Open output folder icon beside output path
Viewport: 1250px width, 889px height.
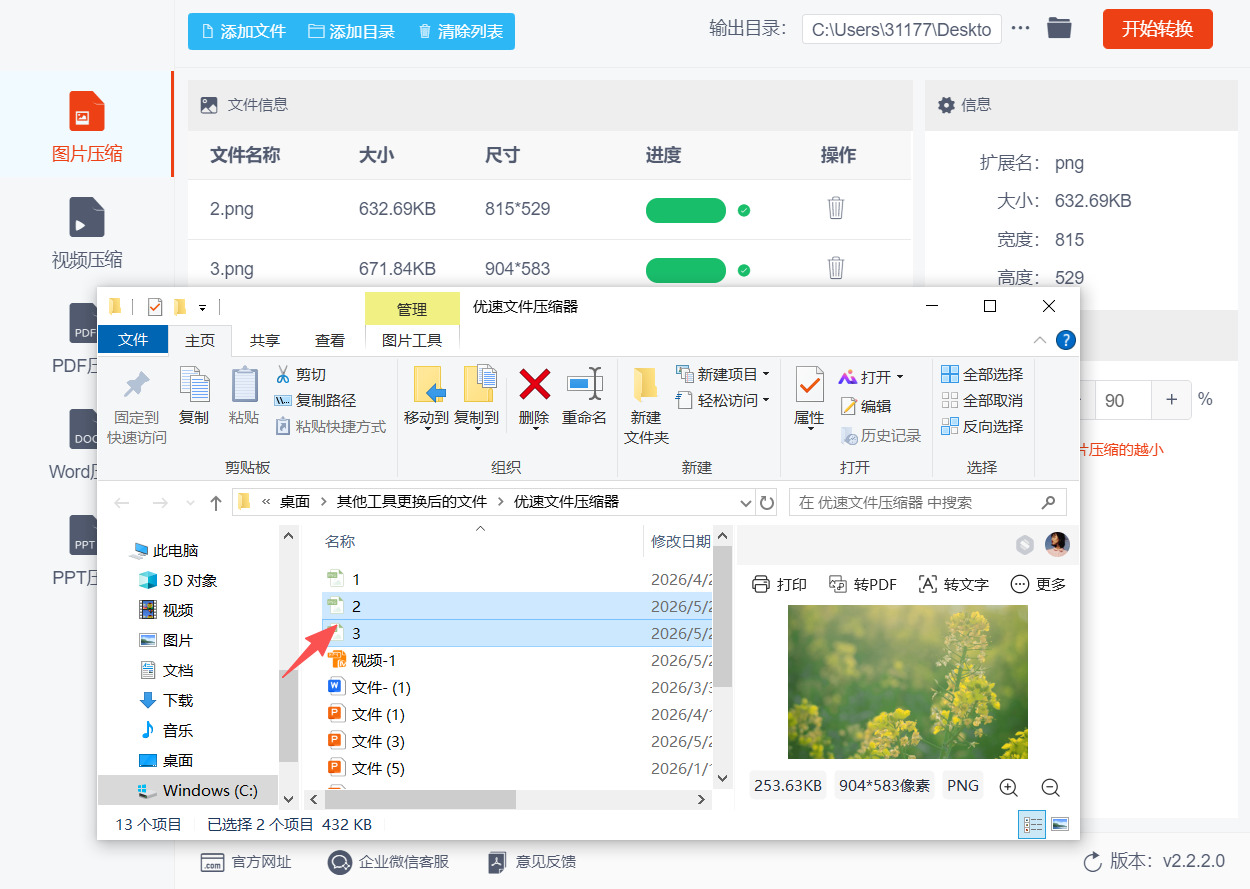(1059, 28)
